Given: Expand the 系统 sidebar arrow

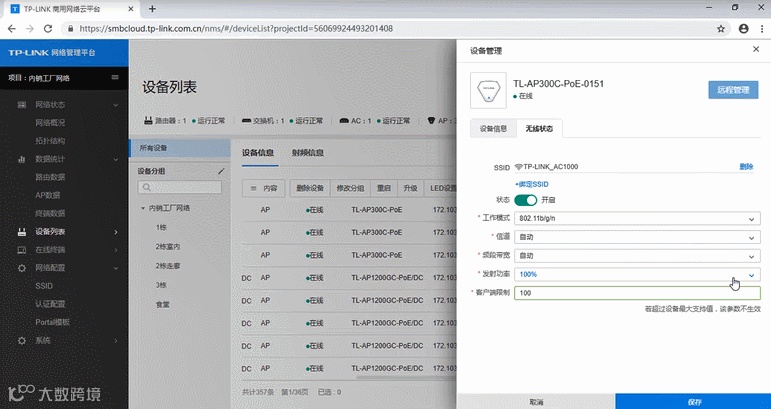Looking at the screenshot, I should pyautogui.click(x=116, y=340).
